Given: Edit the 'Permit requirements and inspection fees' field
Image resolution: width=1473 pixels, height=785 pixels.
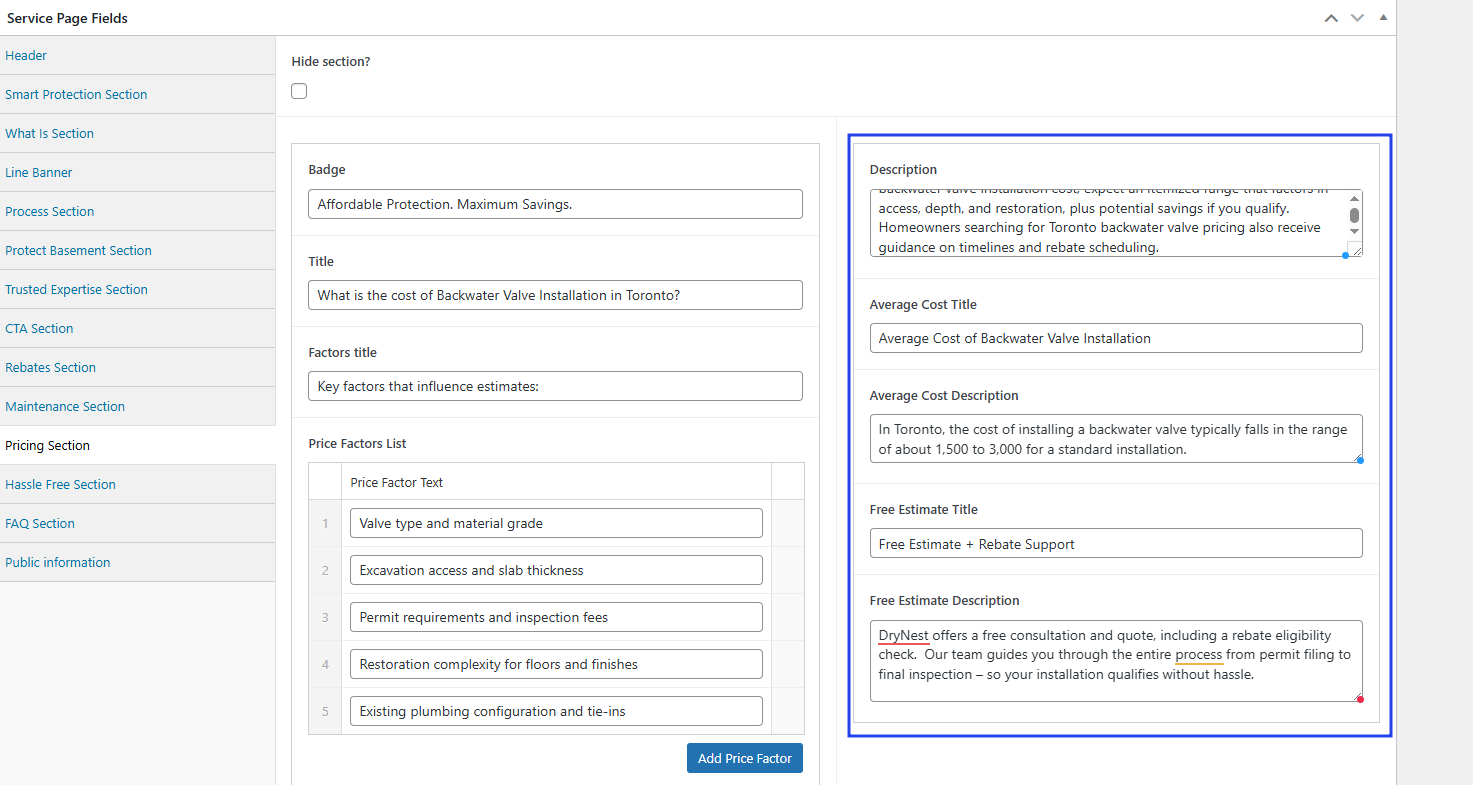Looking at the screenshot, I should tap(555, 617).
